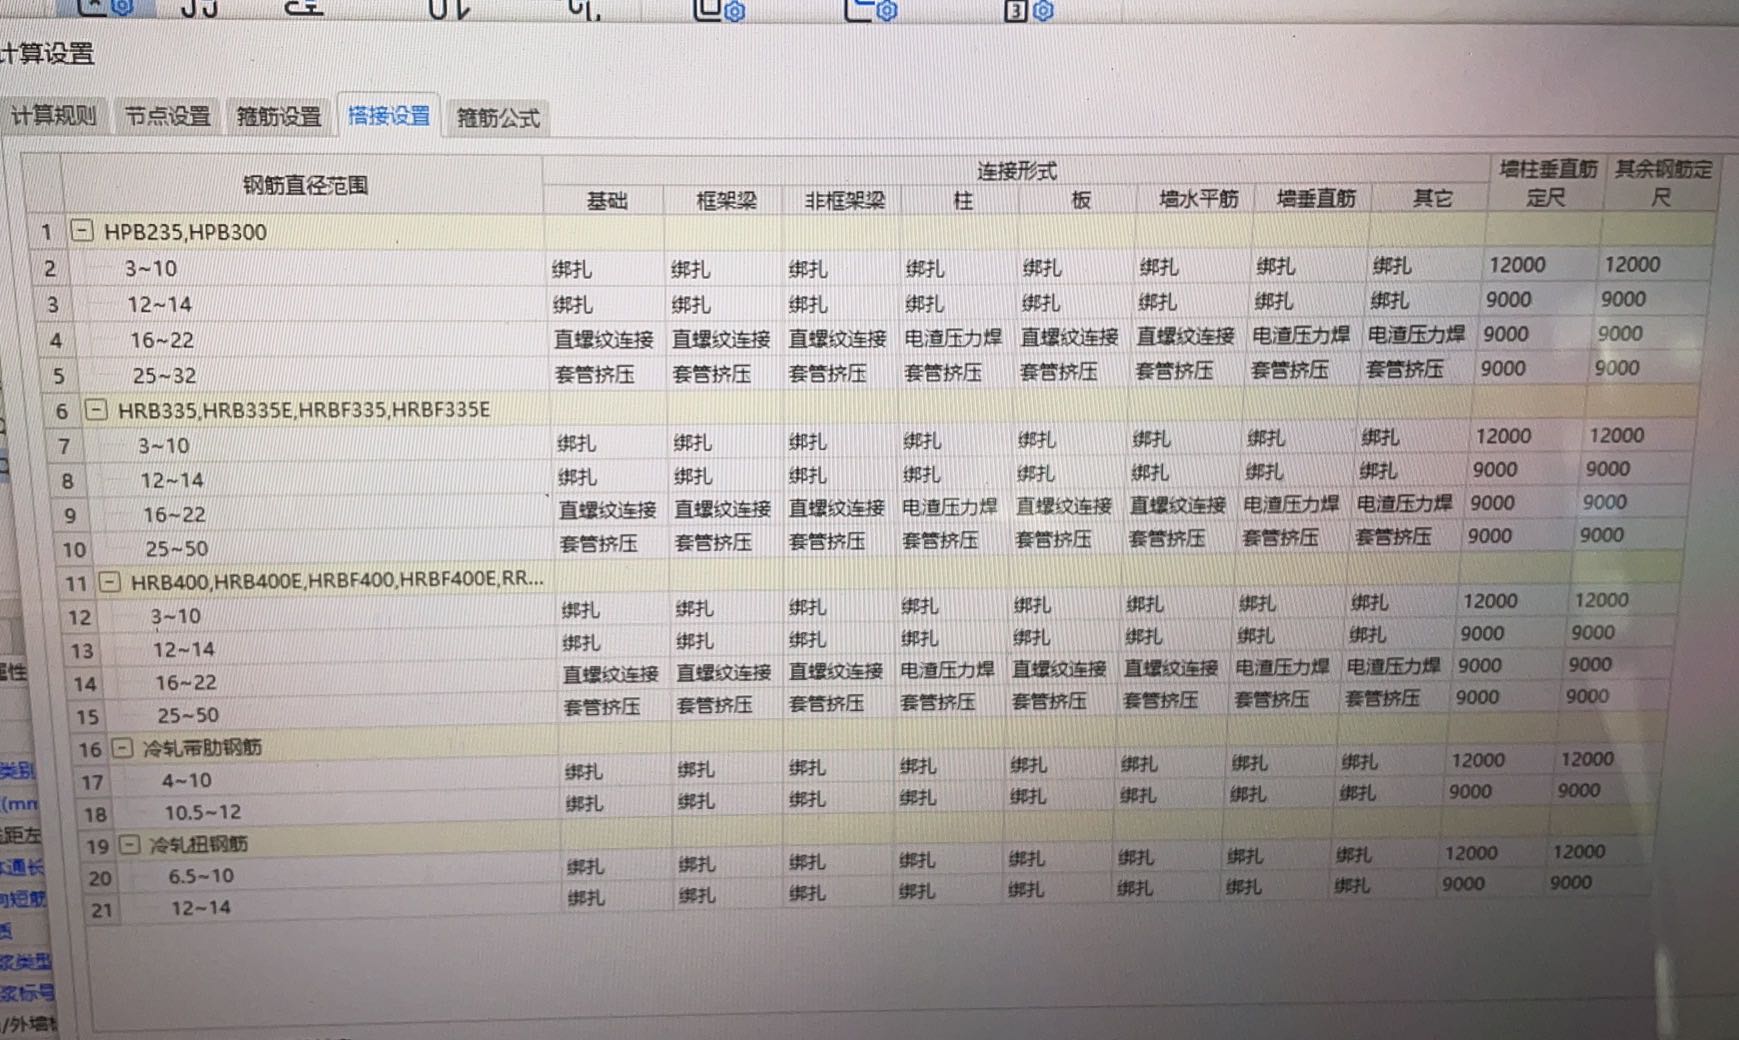Edit row 2 墙柱垂直筋定尺 value 12000

tap(1517, 265)
